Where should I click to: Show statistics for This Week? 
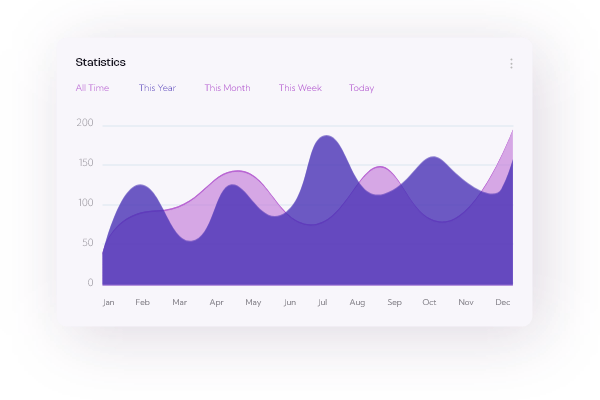[x=300, y=88]
